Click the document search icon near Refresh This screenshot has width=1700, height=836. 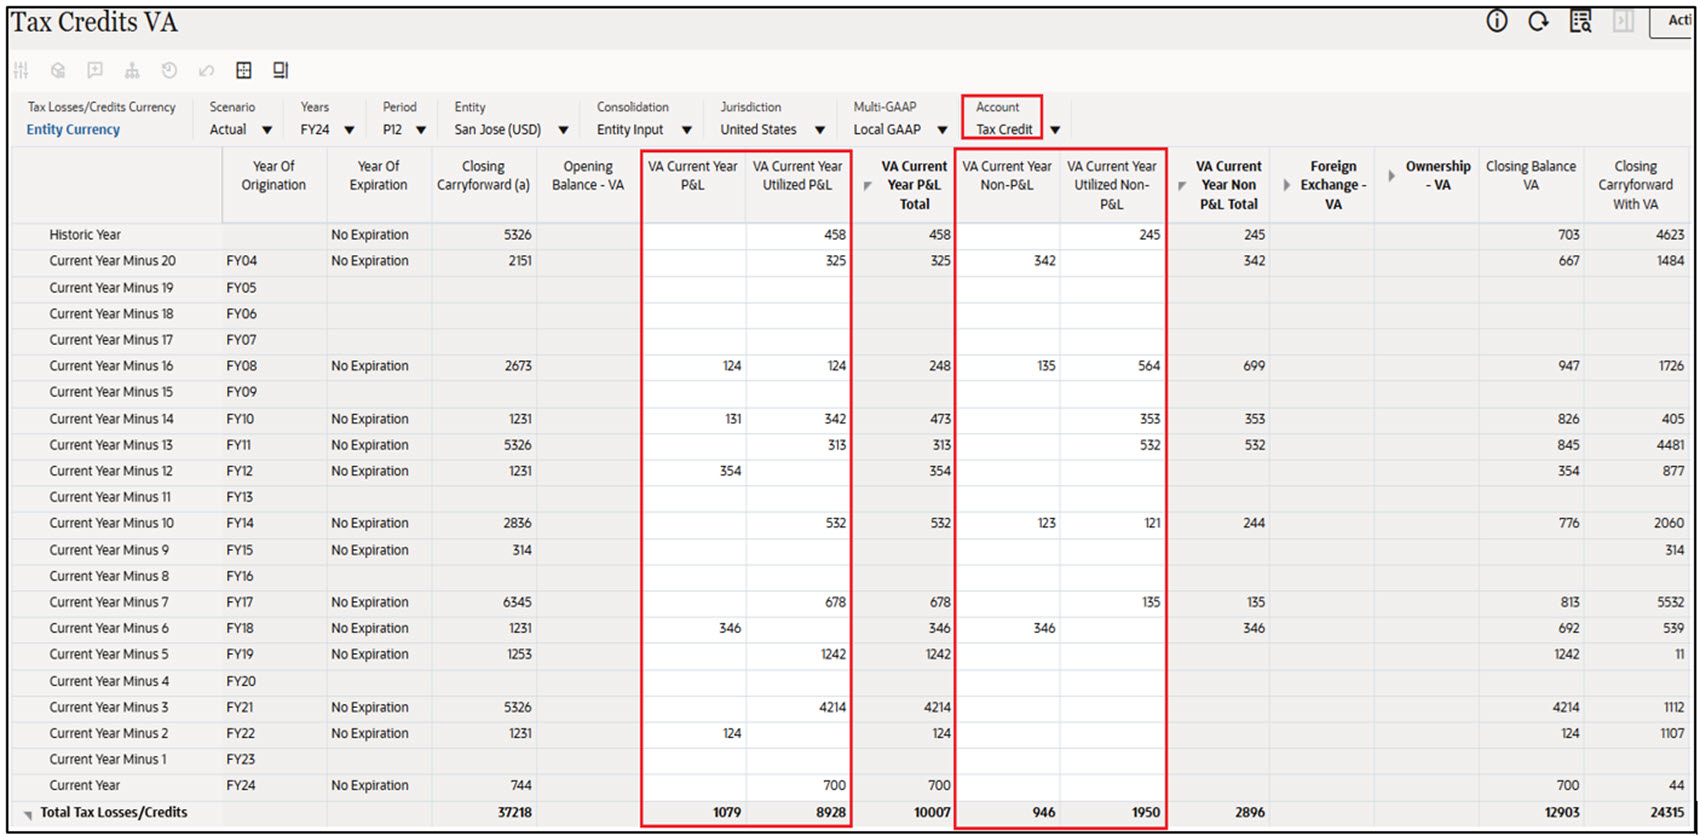[1580, 21]
